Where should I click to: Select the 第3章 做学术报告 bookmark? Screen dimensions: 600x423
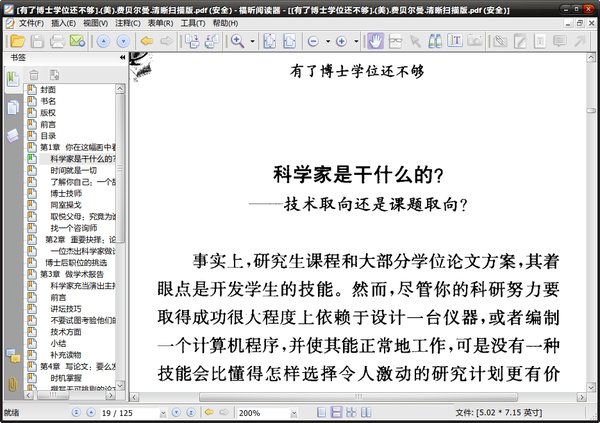click(72, 274)
